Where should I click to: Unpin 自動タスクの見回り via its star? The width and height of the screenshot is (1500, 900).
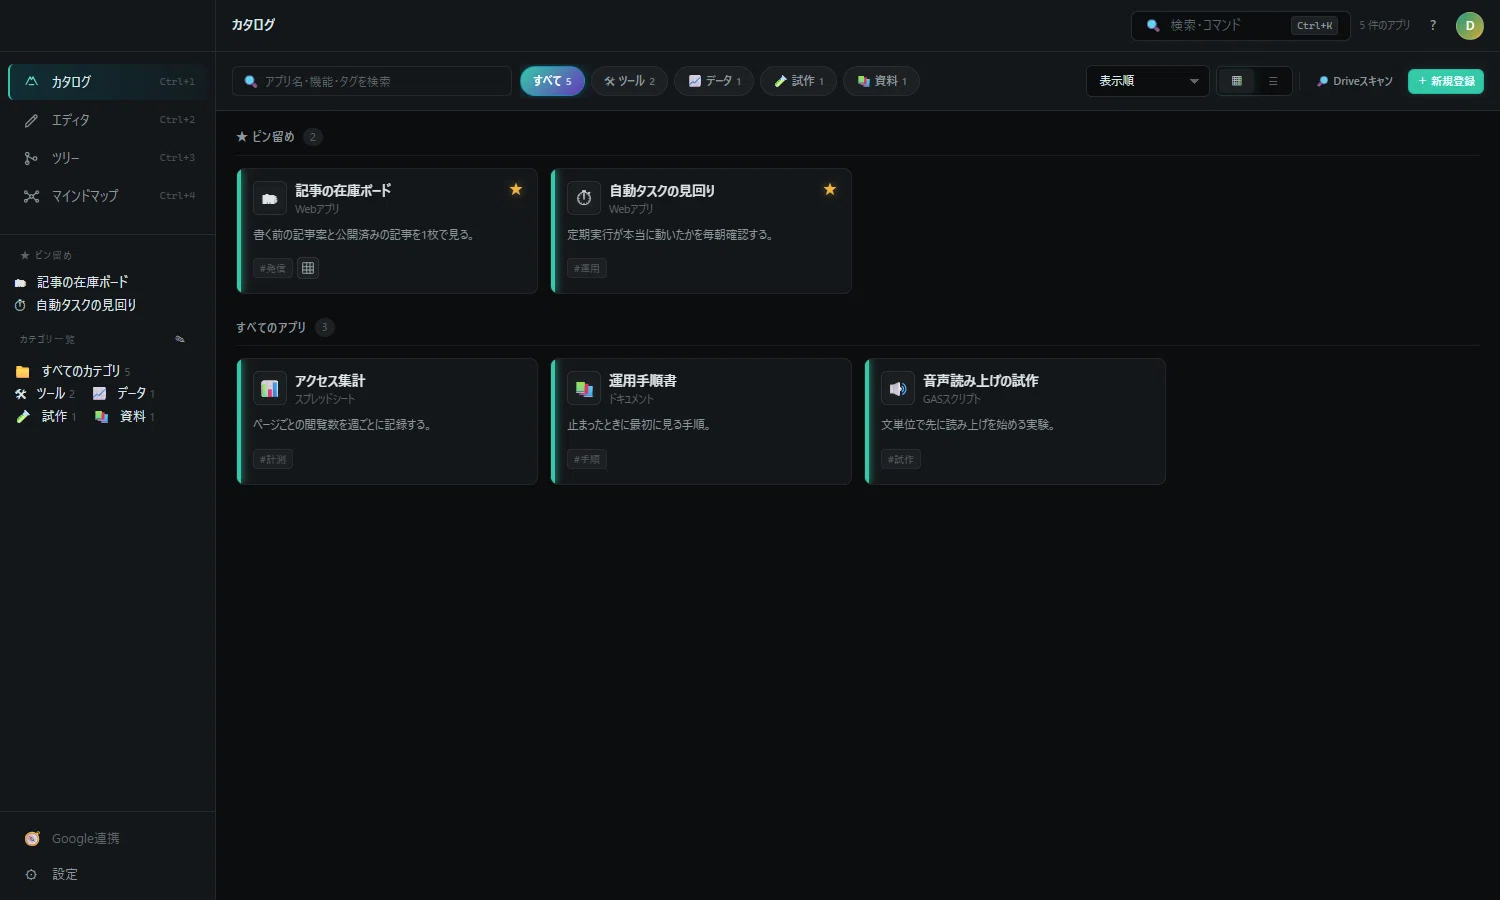tap(830, 189)
